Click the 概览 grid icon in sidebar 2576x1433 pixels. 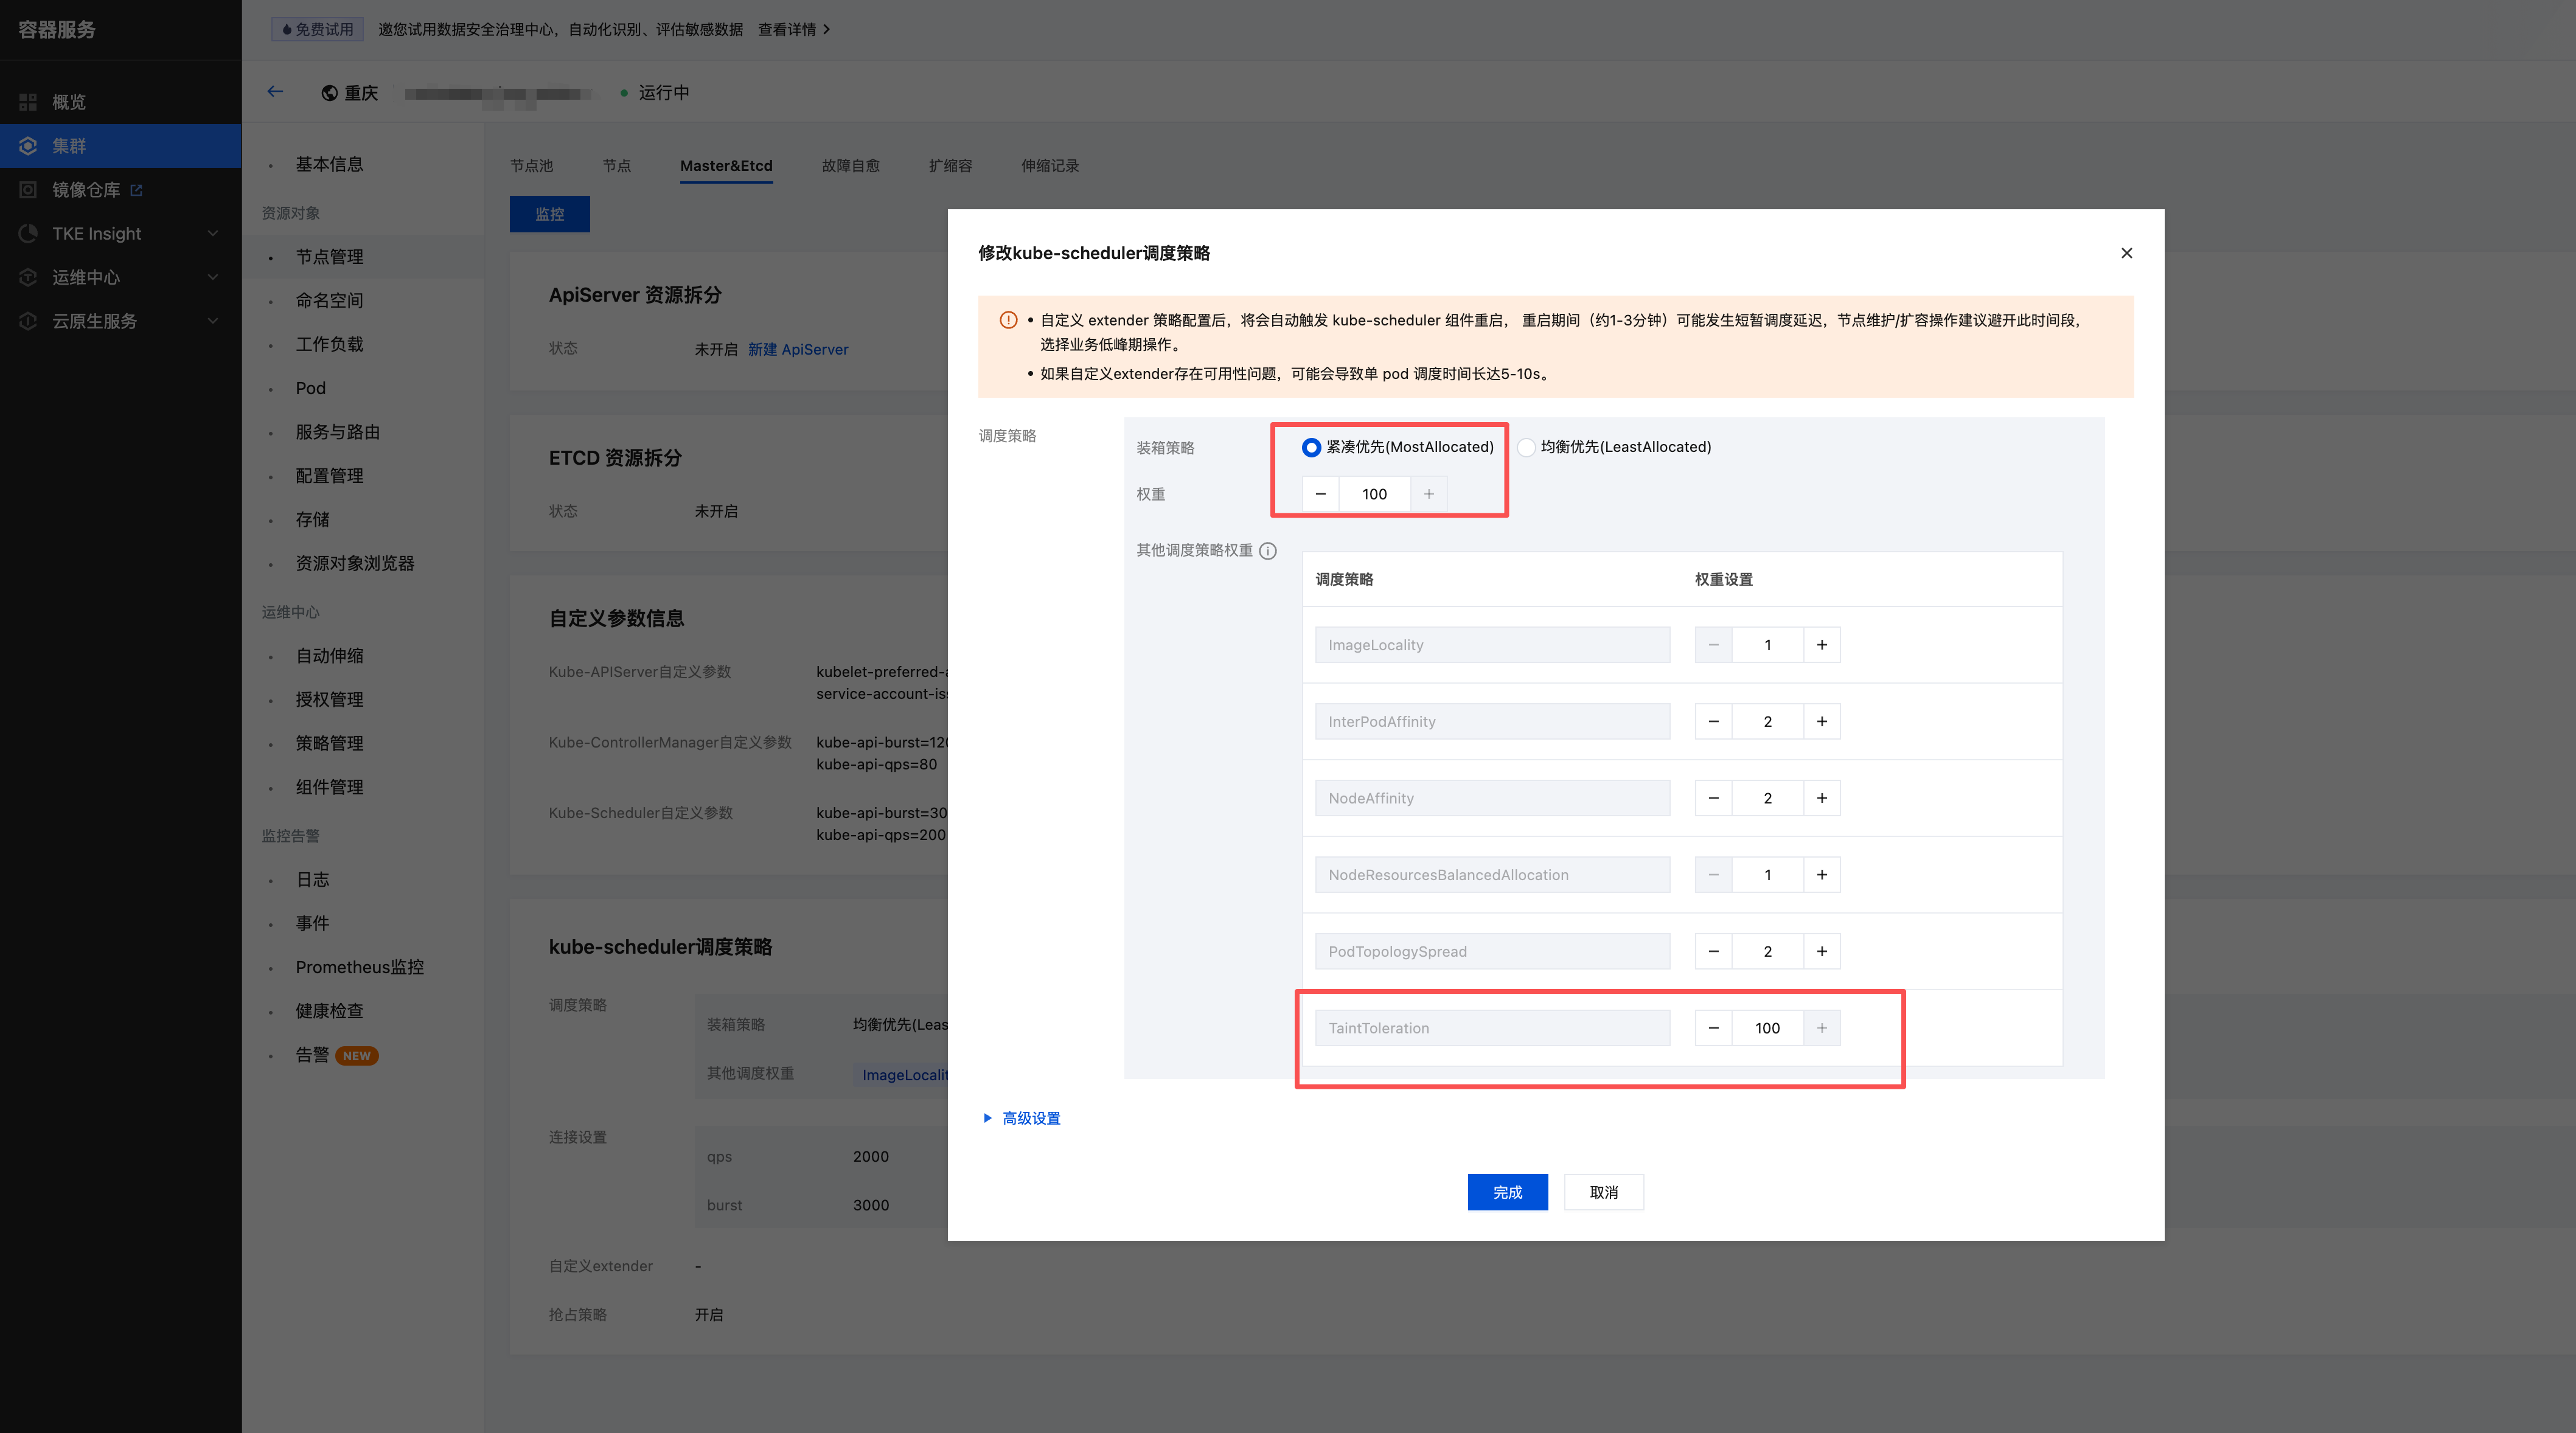tap(28, 102)
